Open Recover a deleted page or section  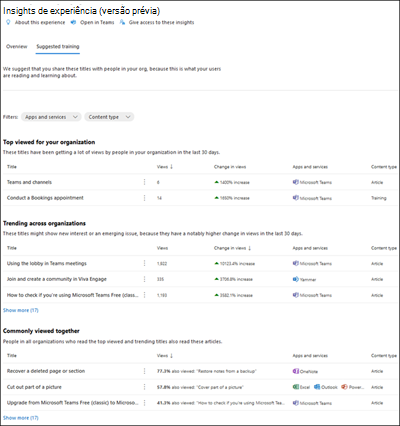[46, 371]
